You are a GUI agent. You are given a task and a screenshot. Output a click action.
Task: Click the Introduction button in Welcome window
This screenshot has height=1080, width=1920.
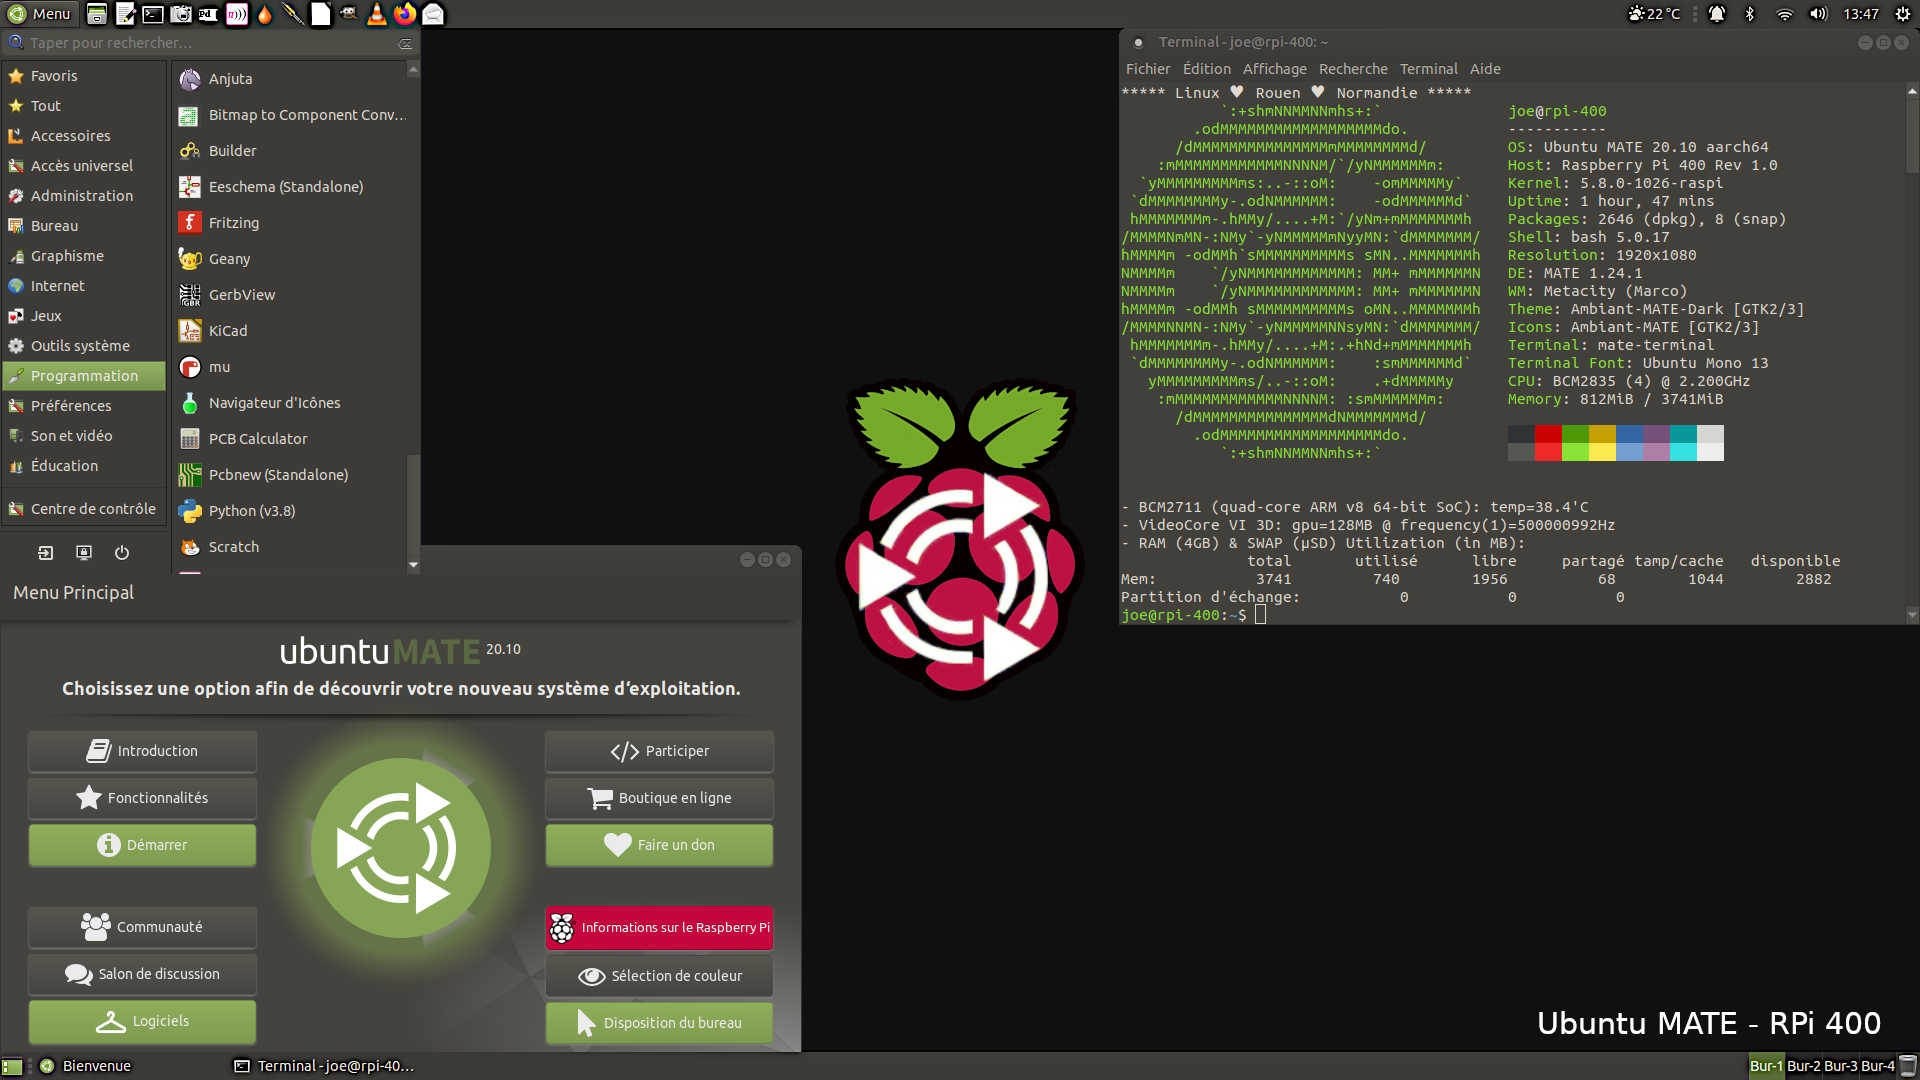click(142, 751)
